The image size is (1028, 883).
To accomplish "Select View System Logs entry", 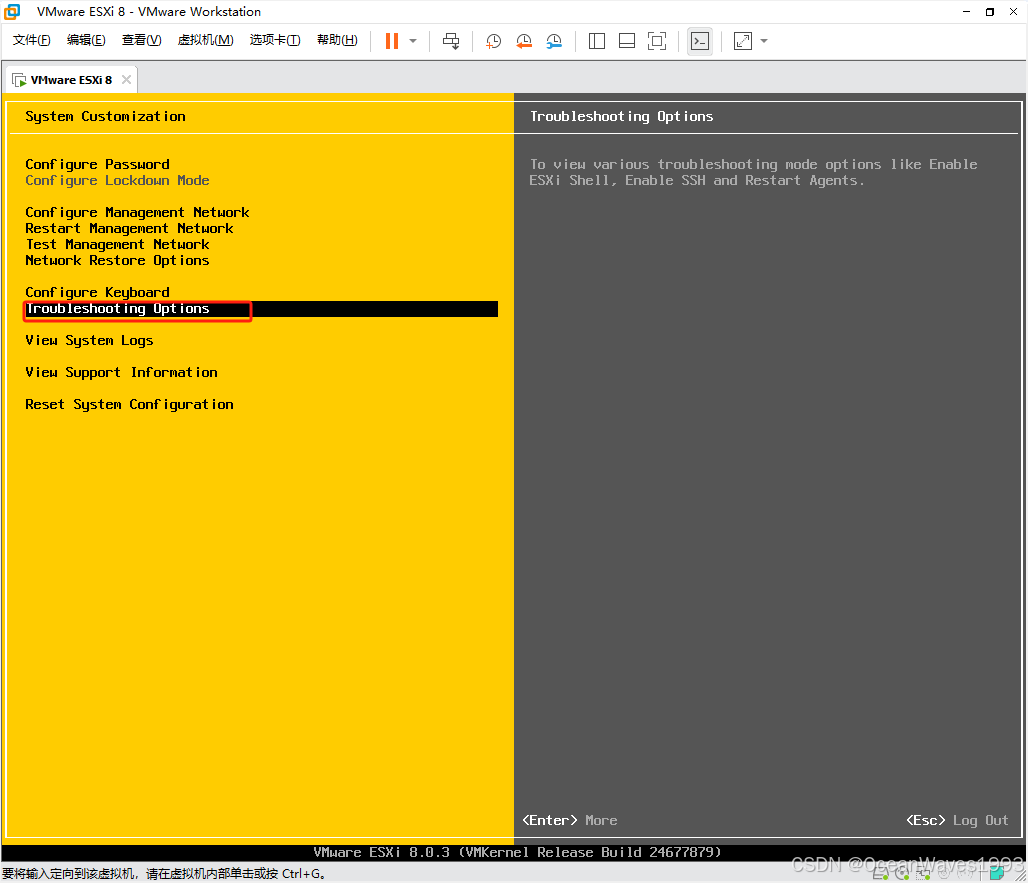I will pos(89,340).
